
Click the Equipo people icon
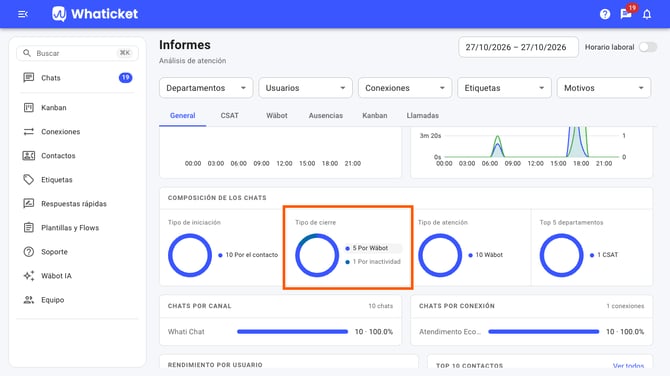[x=29, y=300]
